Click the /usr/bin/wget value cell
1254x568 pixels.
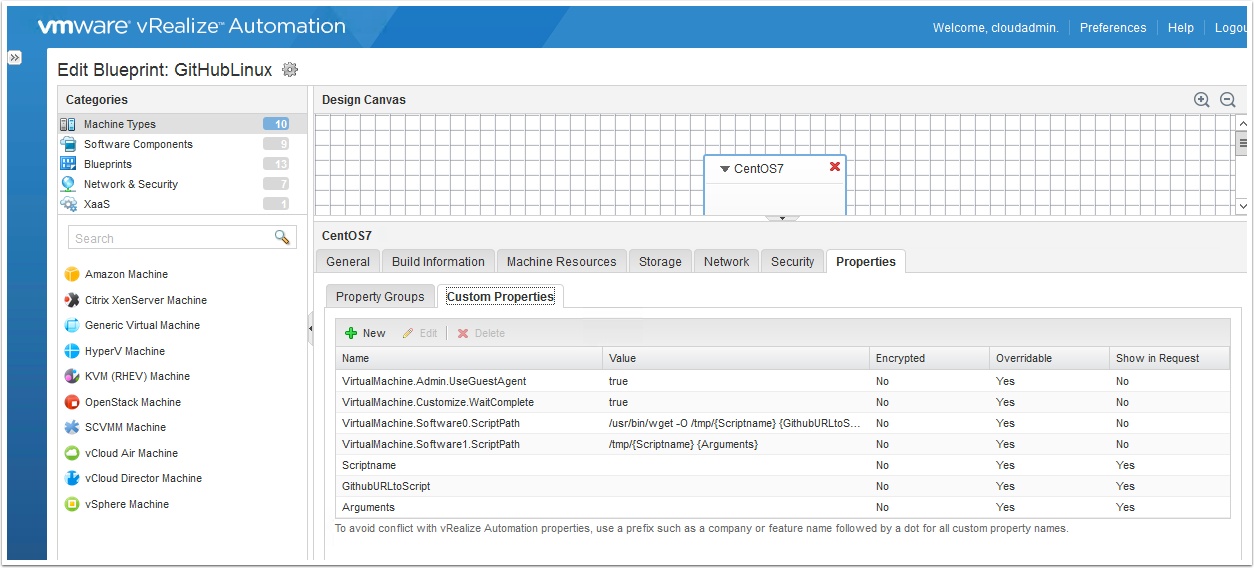click(736, 423)
